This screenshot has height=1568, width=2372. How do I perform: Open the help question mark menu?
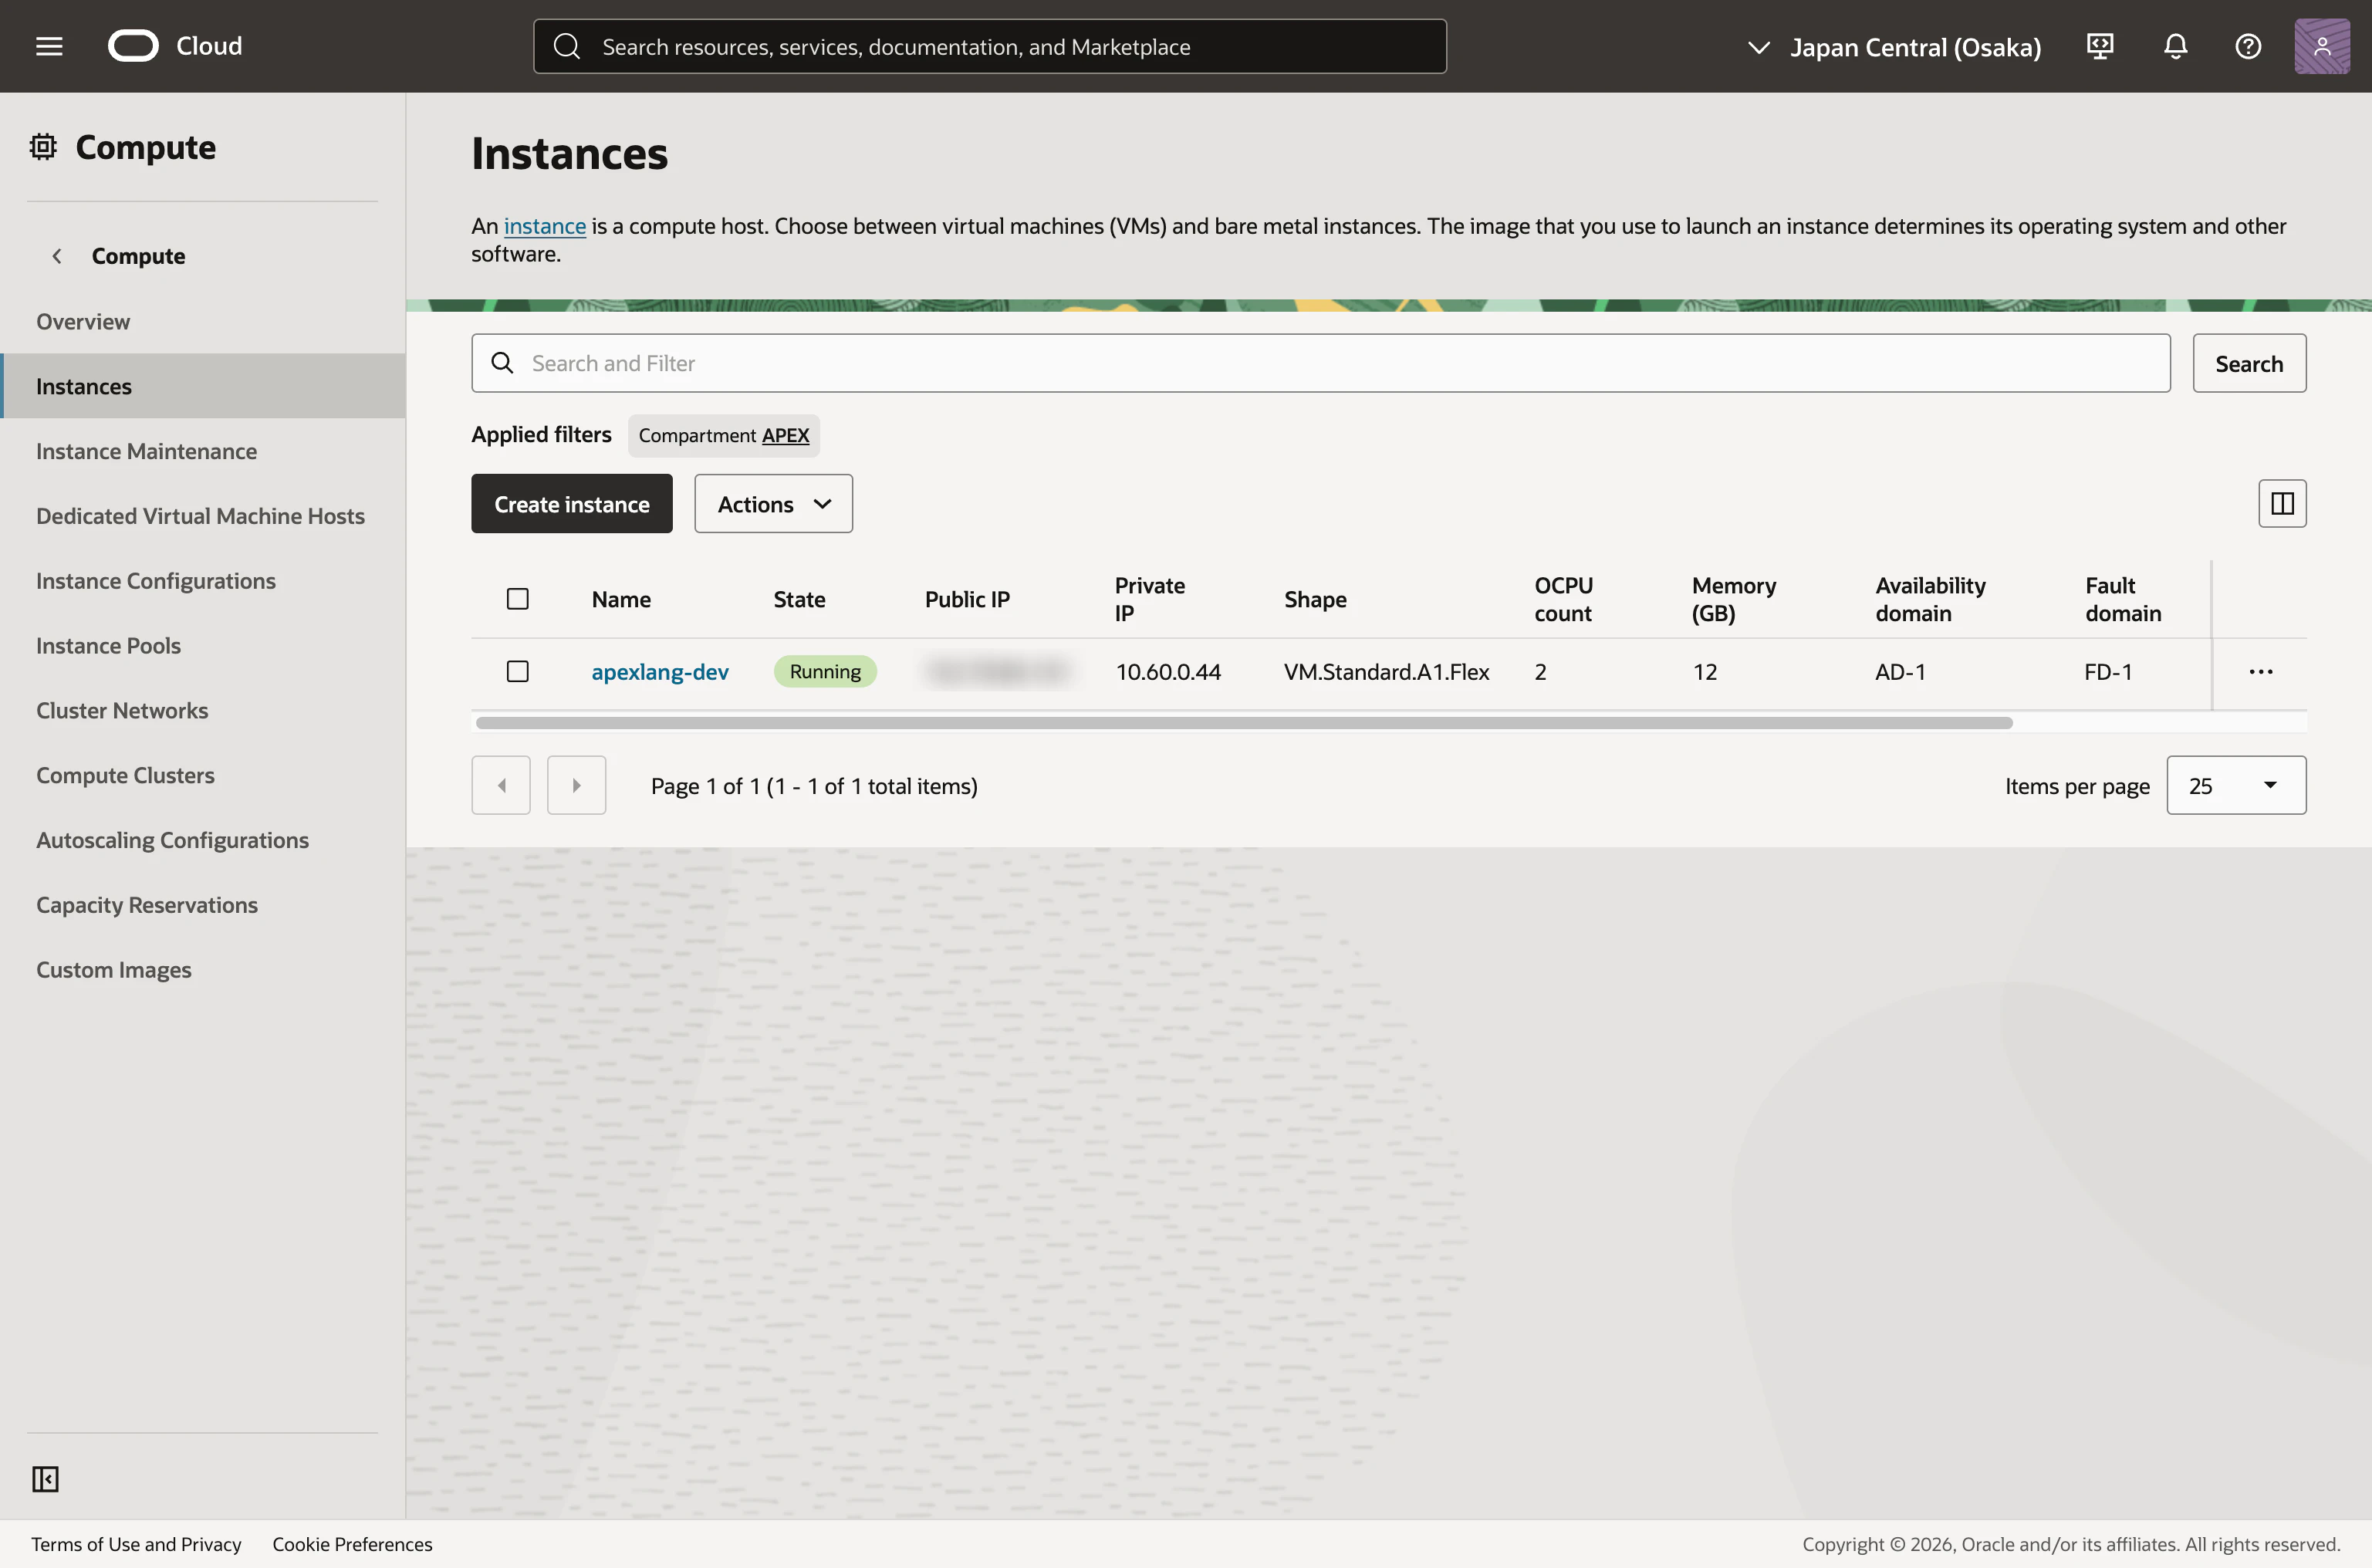tap(2248, 46)
